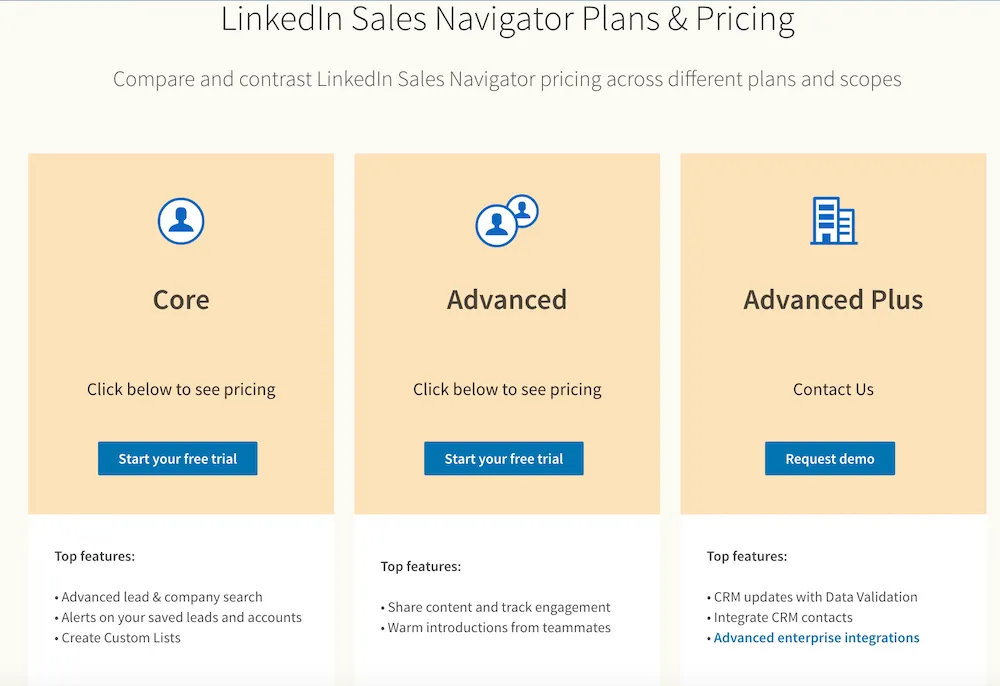Select the two-person icon for Advanced plan
Image resolution: width=1000 pixels, height=686 pixels.
click(505, 220)
